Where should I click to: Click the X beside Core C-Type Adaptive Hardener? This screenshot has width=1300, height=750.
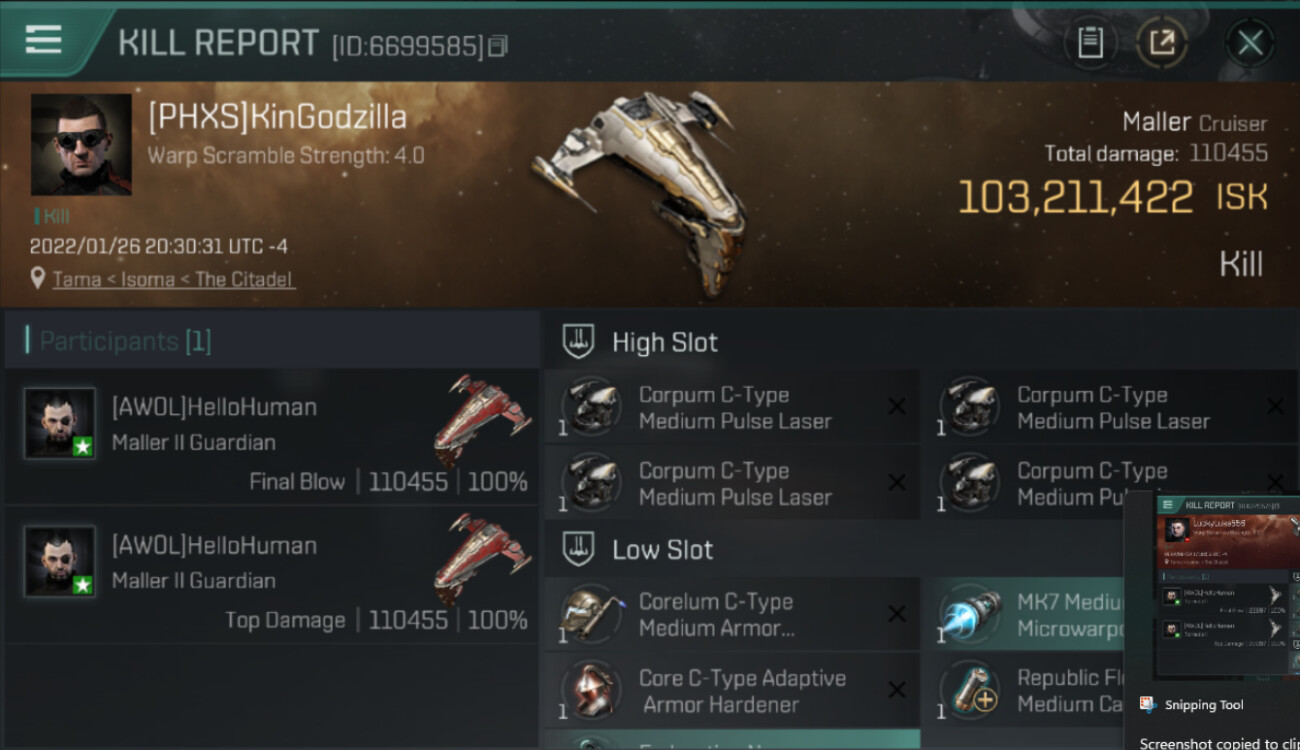897,690
